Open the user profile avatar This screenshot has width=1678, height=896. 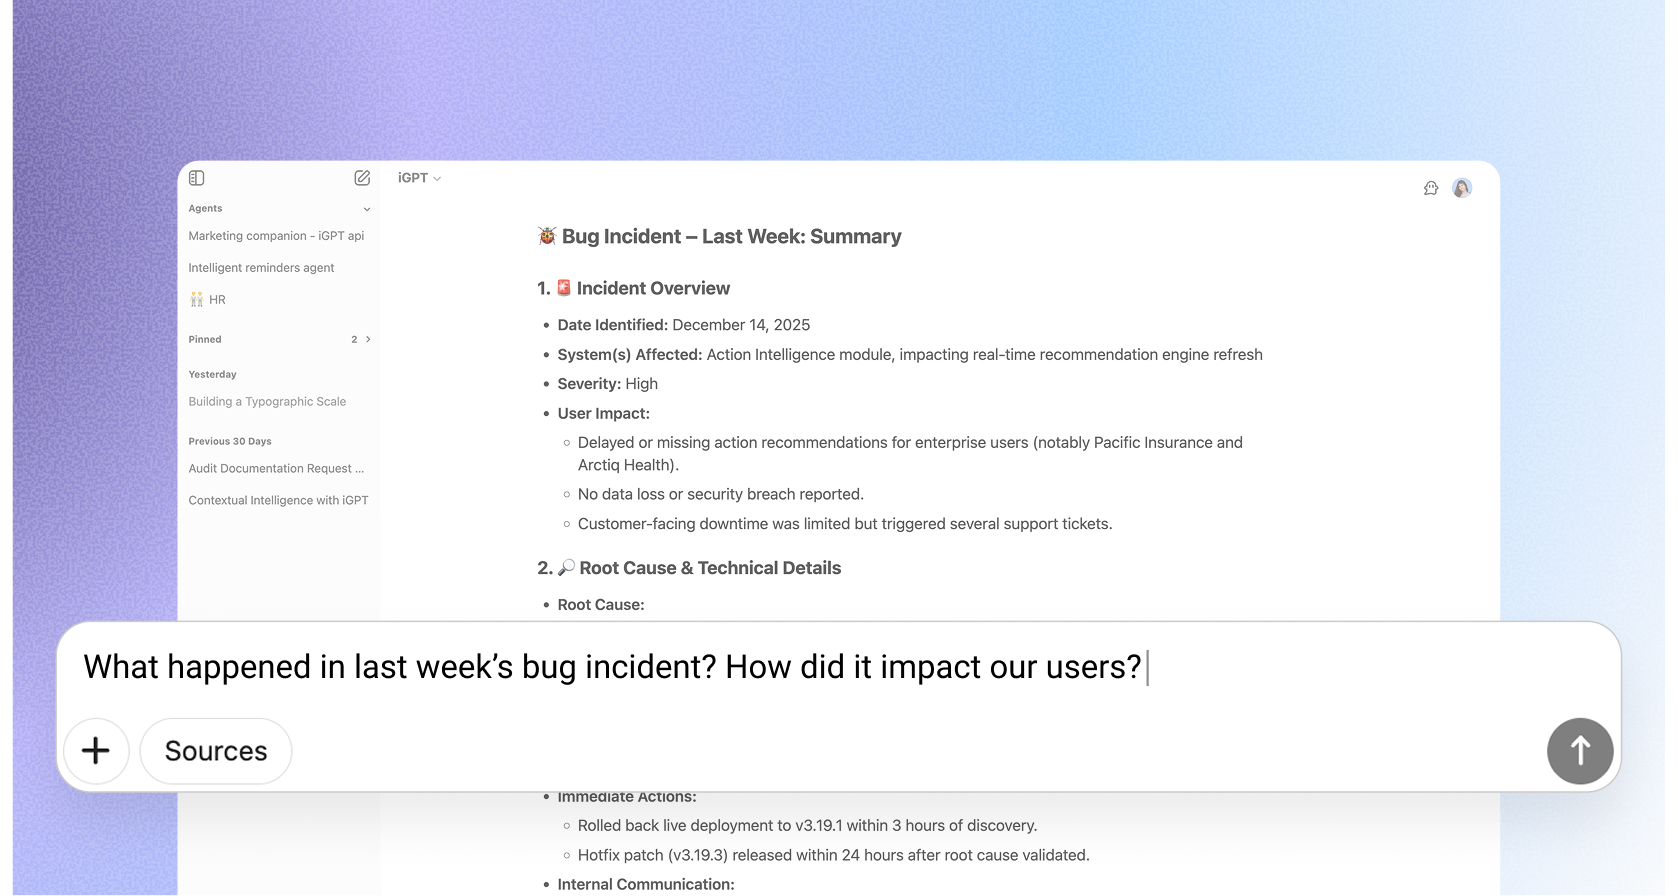(1462, 188)
